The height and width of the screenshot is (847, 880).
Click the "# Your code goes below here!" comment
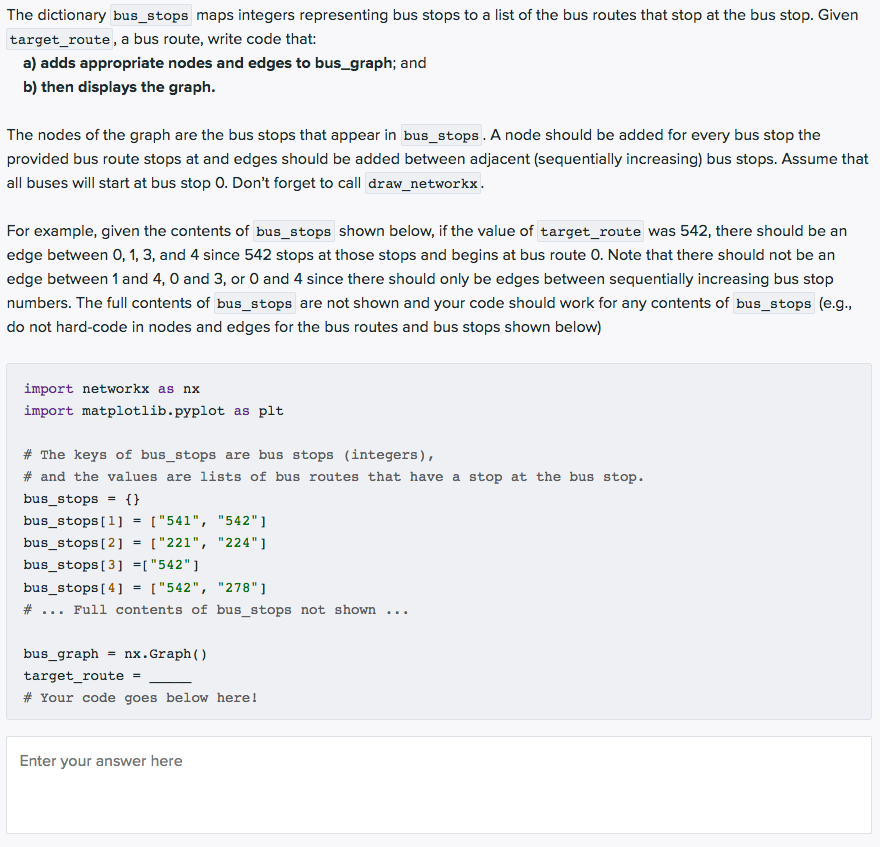click(x=140, y=698)
